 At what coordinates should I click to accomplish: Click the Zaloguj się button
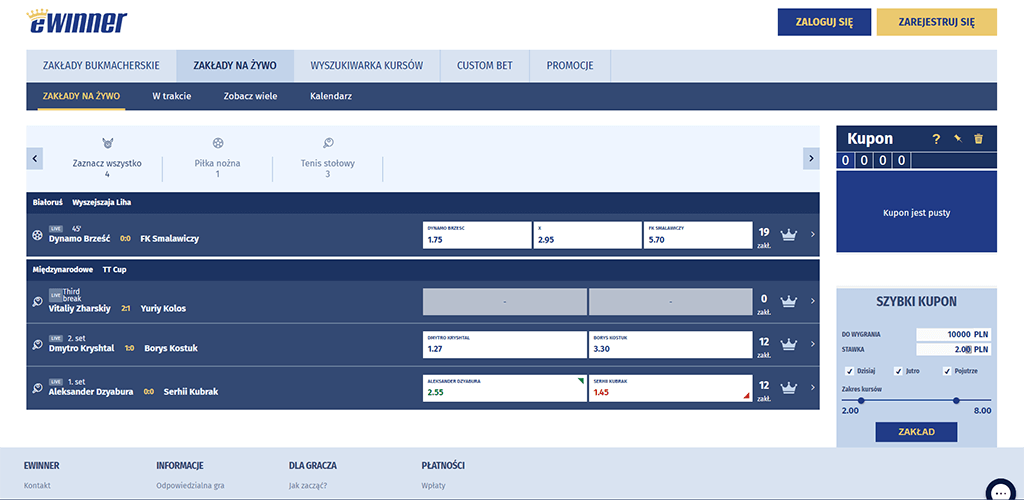point(823,22)
